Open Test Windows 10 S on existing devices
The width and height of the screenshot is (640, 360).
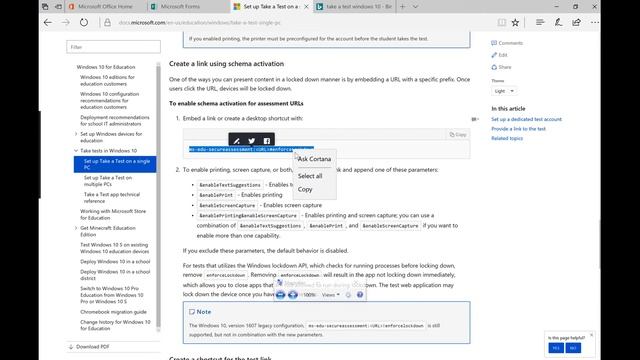114,248
